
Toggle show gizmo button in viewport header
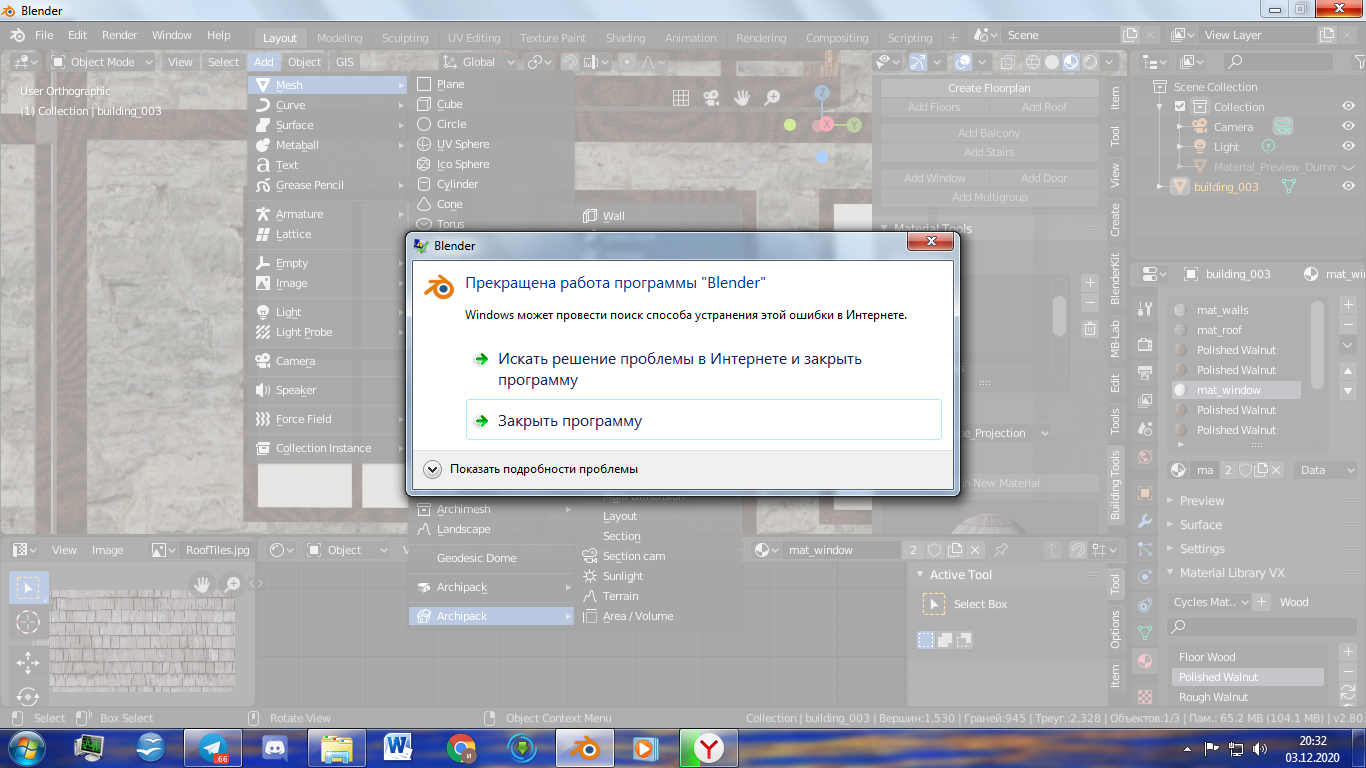tap(918, 62)
